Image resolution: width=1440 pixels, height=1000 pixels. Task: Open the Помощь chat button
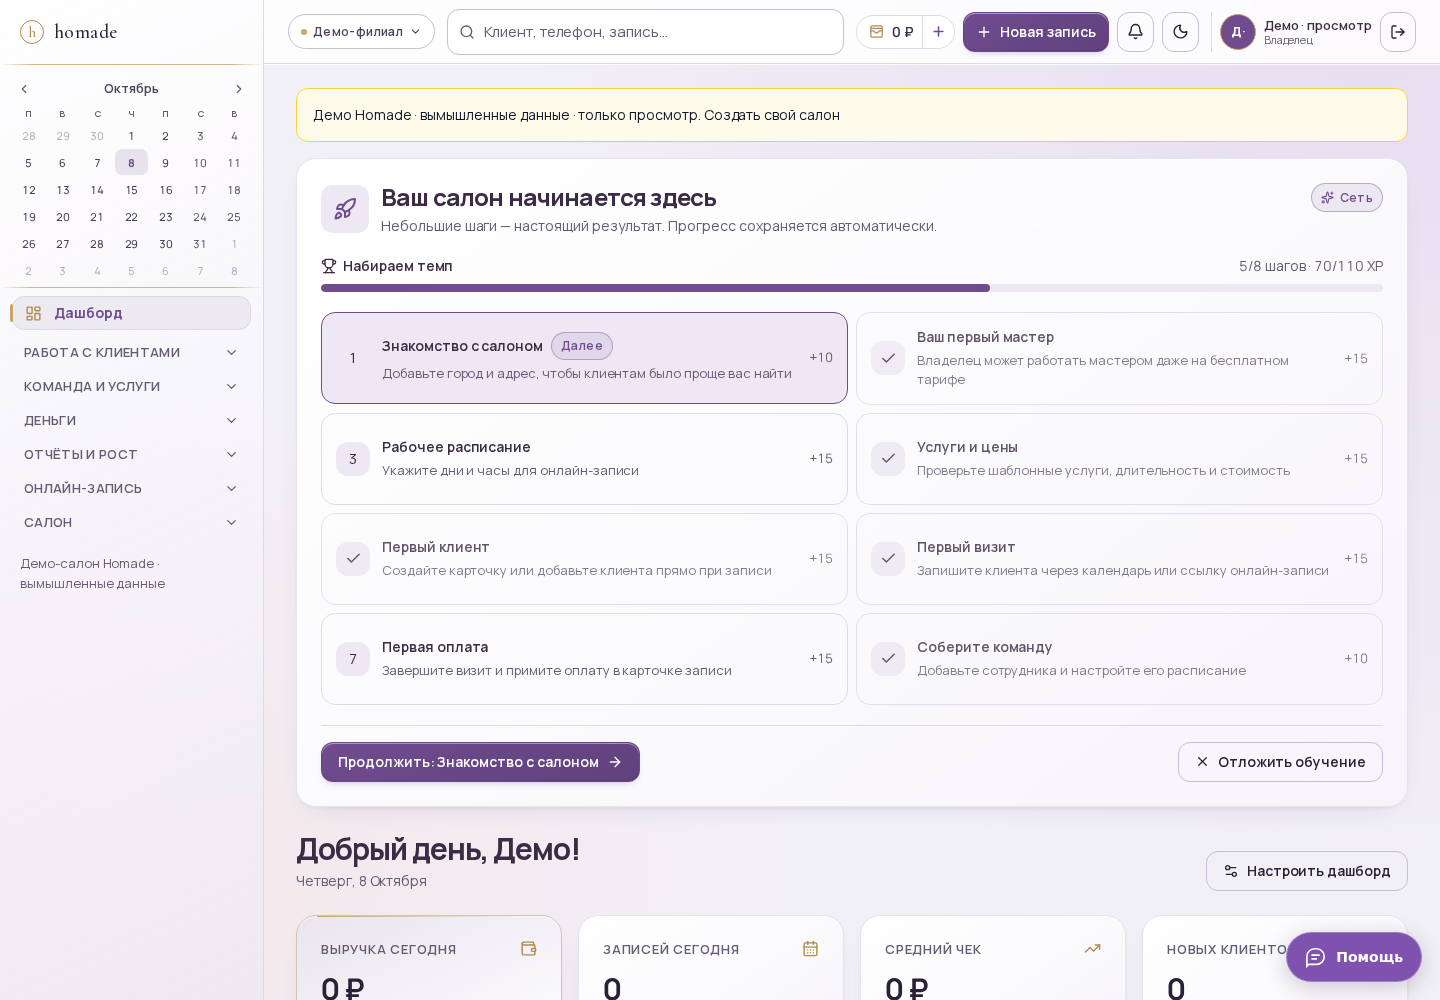(1354, 957)
